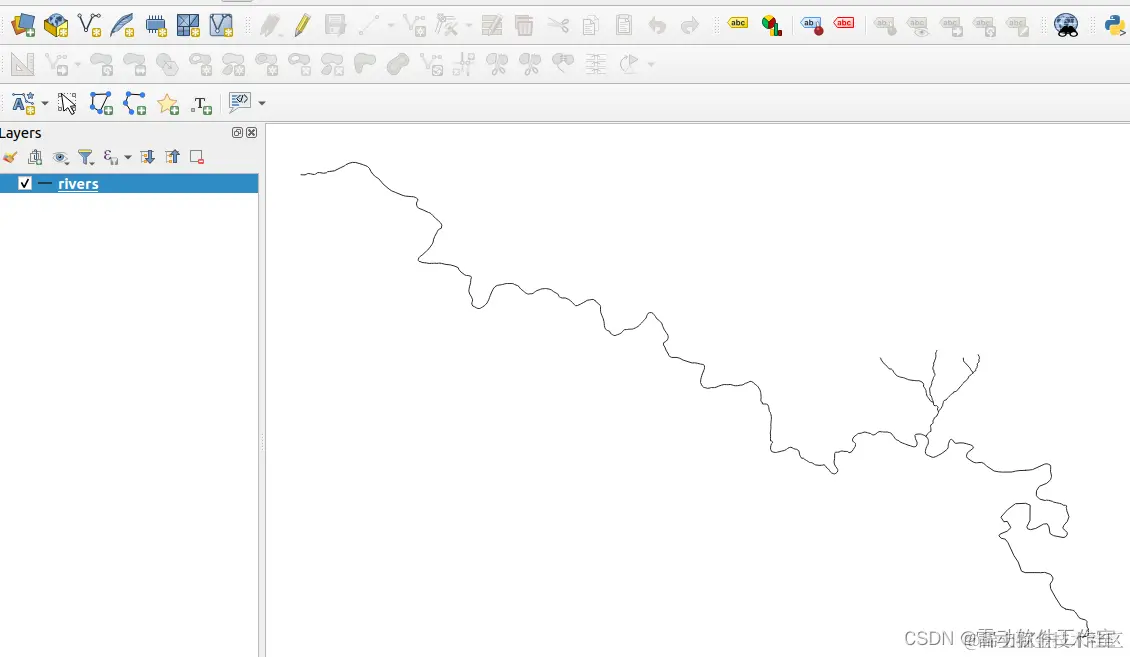Select the Create Text Annotation tool
This screenshot has width=1130, height=657.
click(x=201, y=105)
